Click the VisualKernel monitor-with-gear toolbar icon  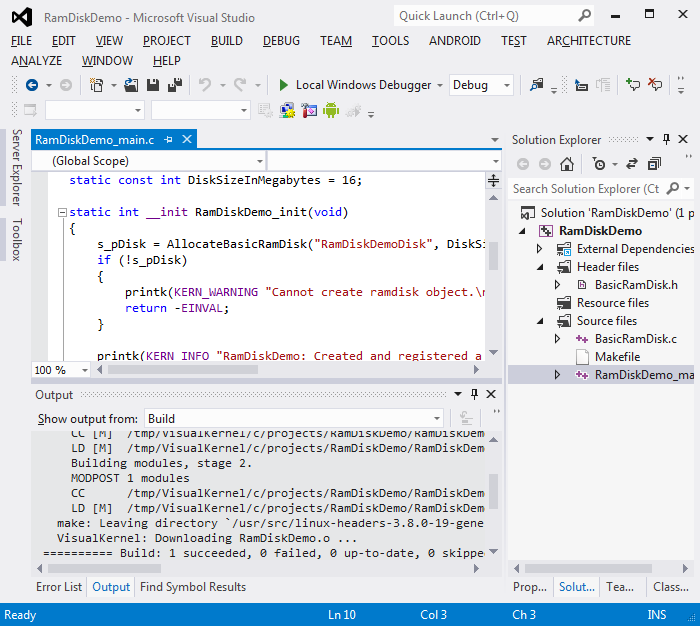pyautogui.click(x=287, y=110)
